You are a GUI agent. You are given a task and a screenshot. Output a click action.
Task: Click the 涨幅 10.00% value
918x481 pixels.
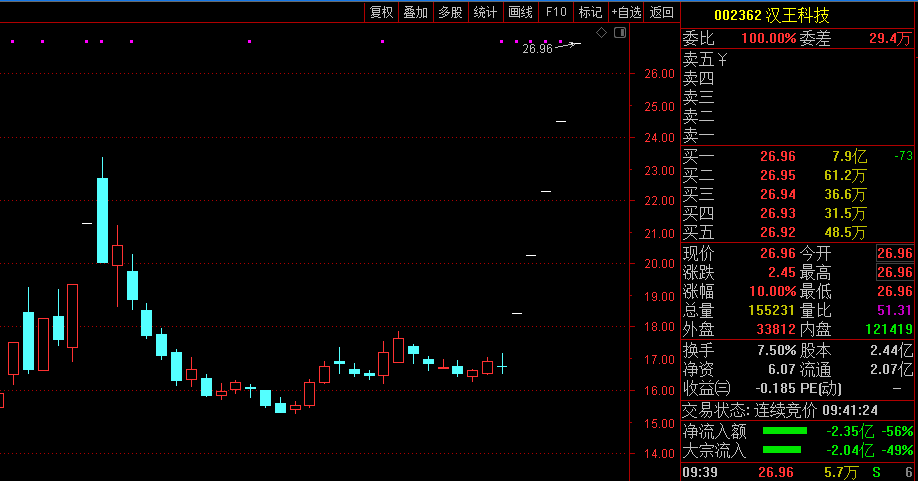(772, 291)
